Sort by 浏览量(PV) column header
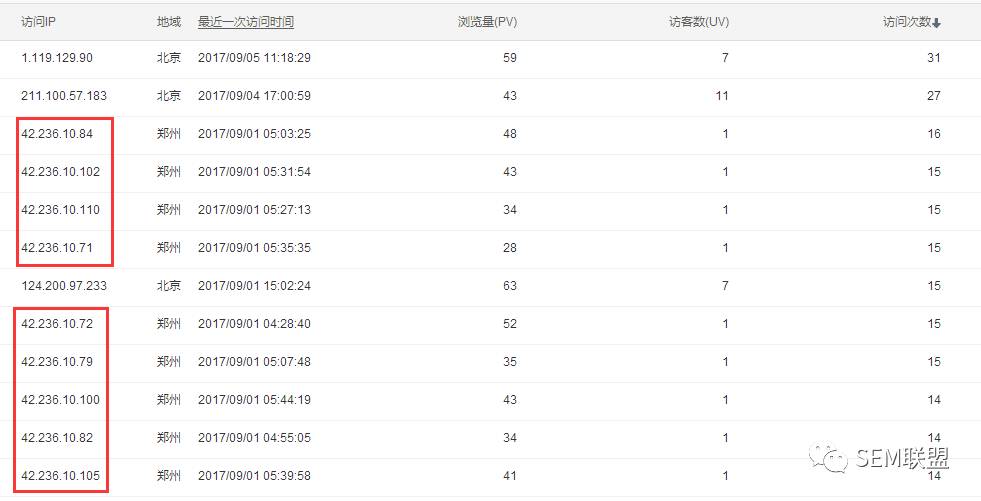The height and width of the screenshot is (501, 981). tap(487, 22)
